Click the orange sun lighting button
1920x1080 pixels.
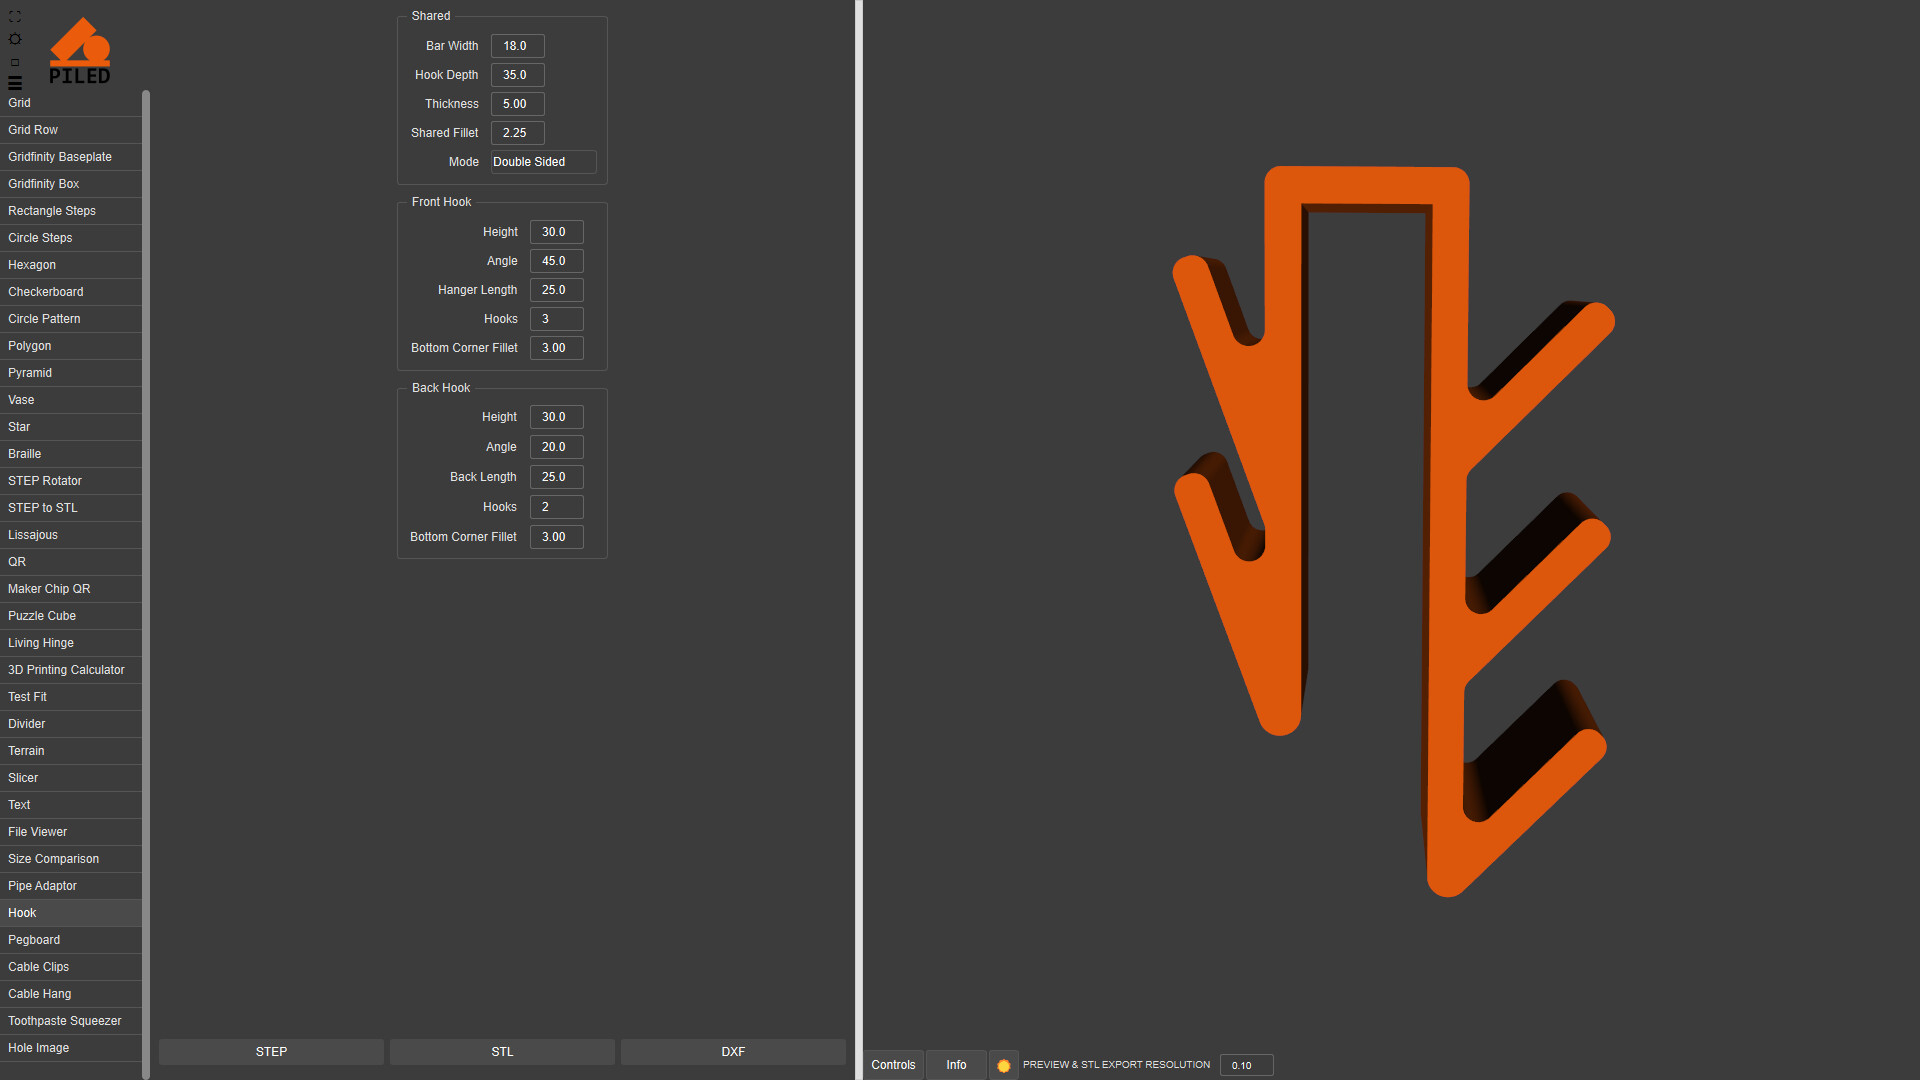[x=1003, y=1065]
